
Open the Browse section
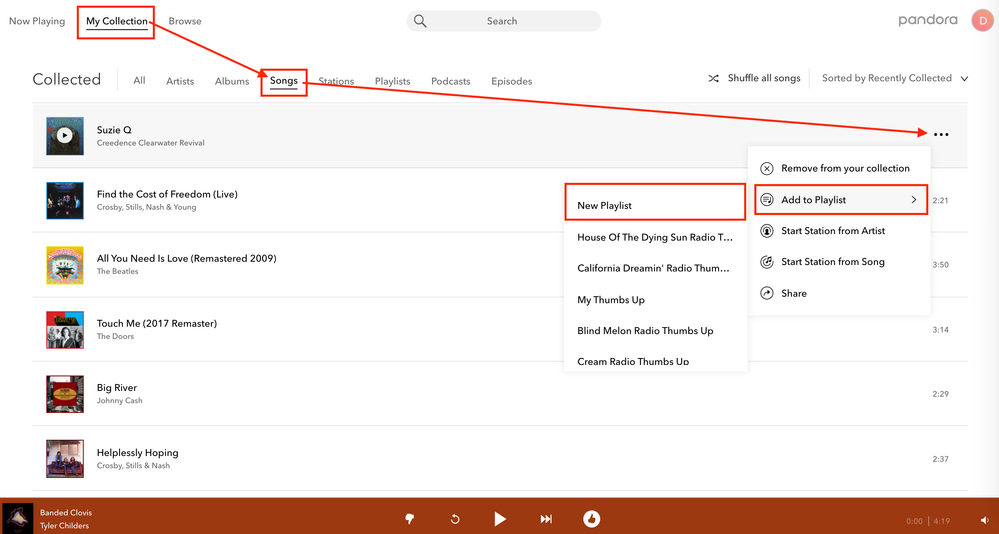coord(185,21)
